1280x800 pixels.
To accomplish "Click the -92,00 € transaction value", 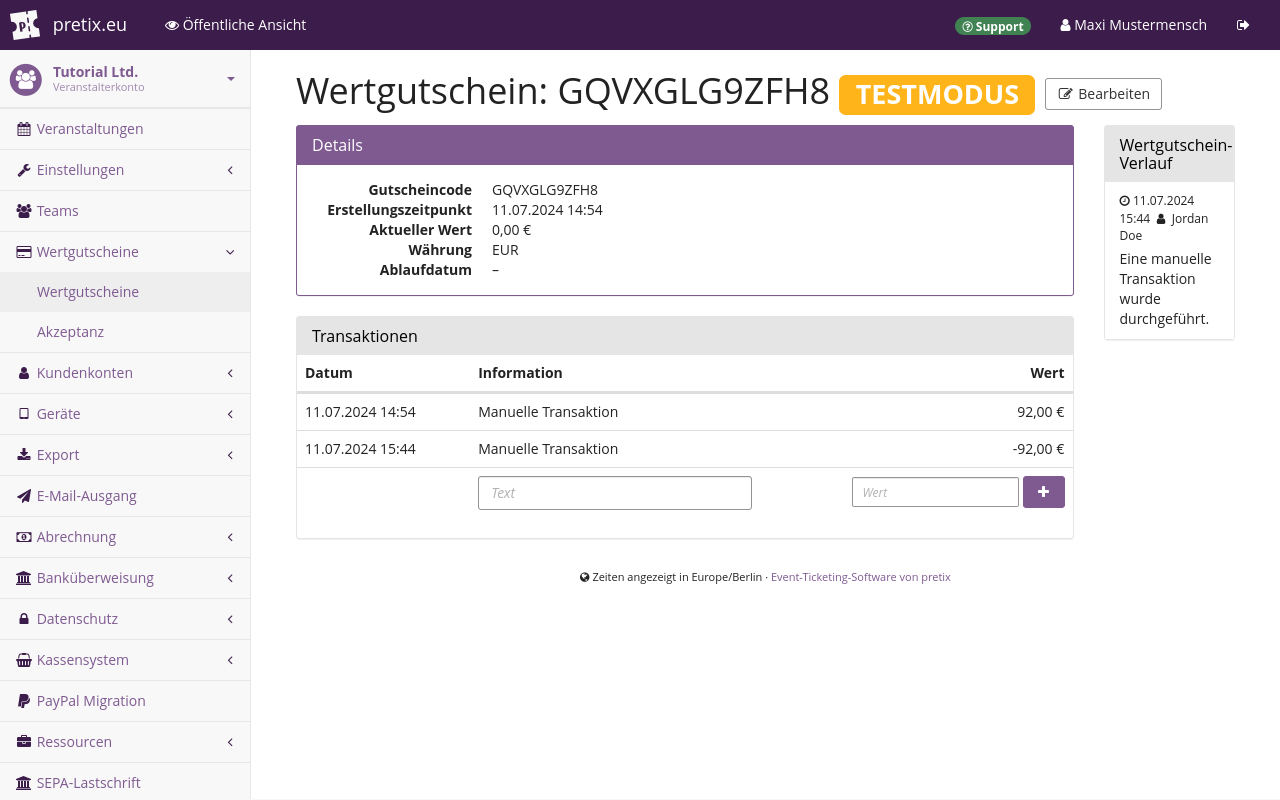I will coord(1038,449).
